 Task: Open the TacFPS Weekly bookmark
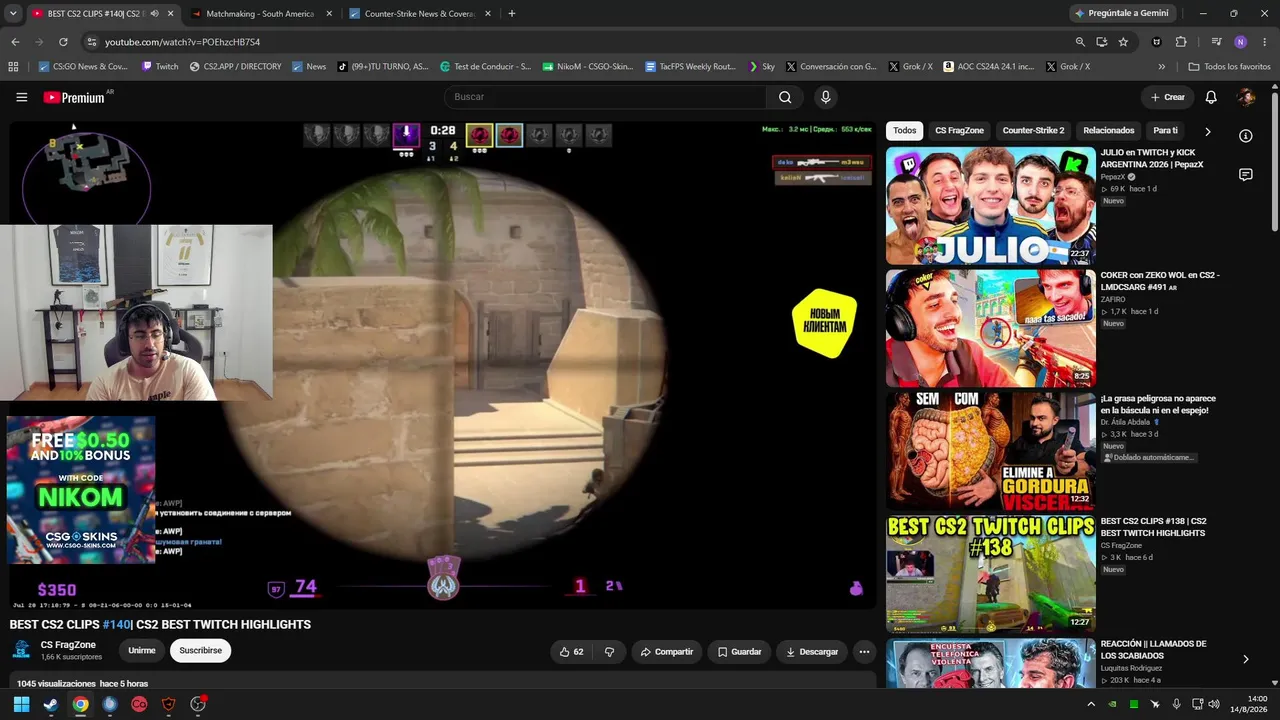pyautogui.click(x=690, y=67)
